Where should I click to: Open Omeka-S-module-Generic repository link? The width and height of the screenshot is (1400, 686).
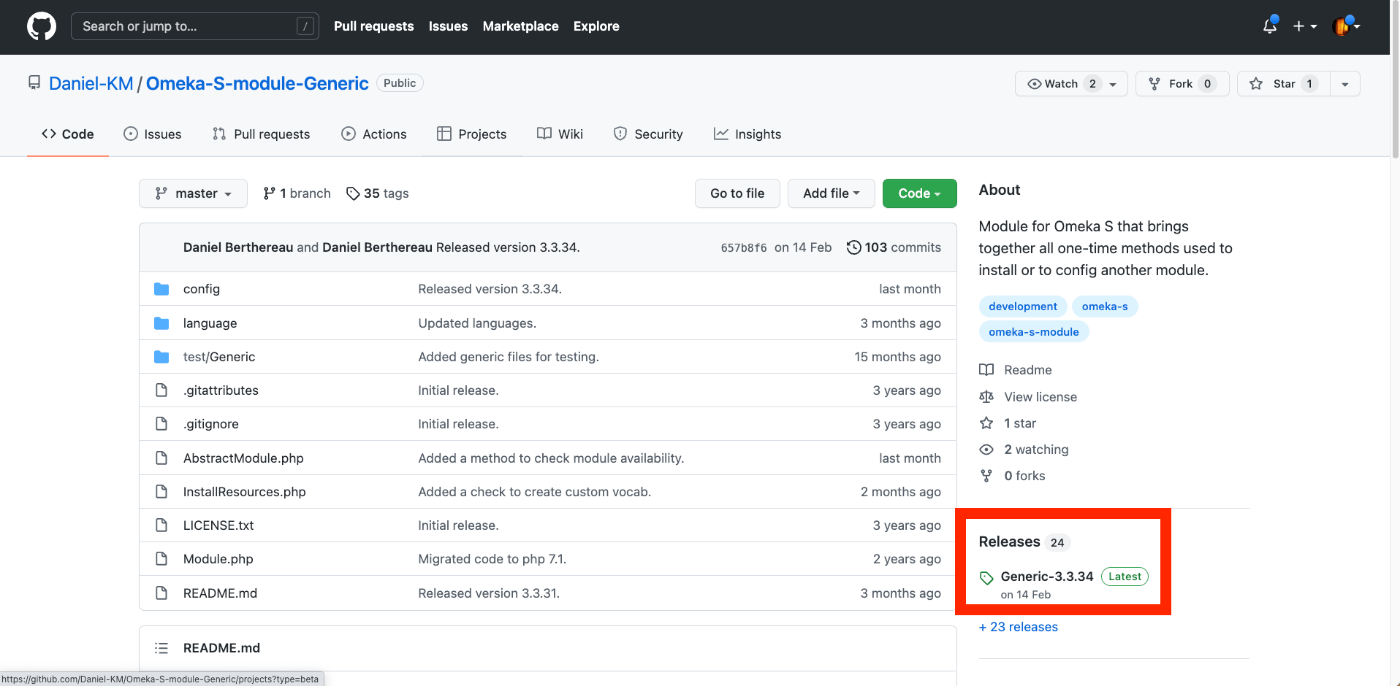257,84
